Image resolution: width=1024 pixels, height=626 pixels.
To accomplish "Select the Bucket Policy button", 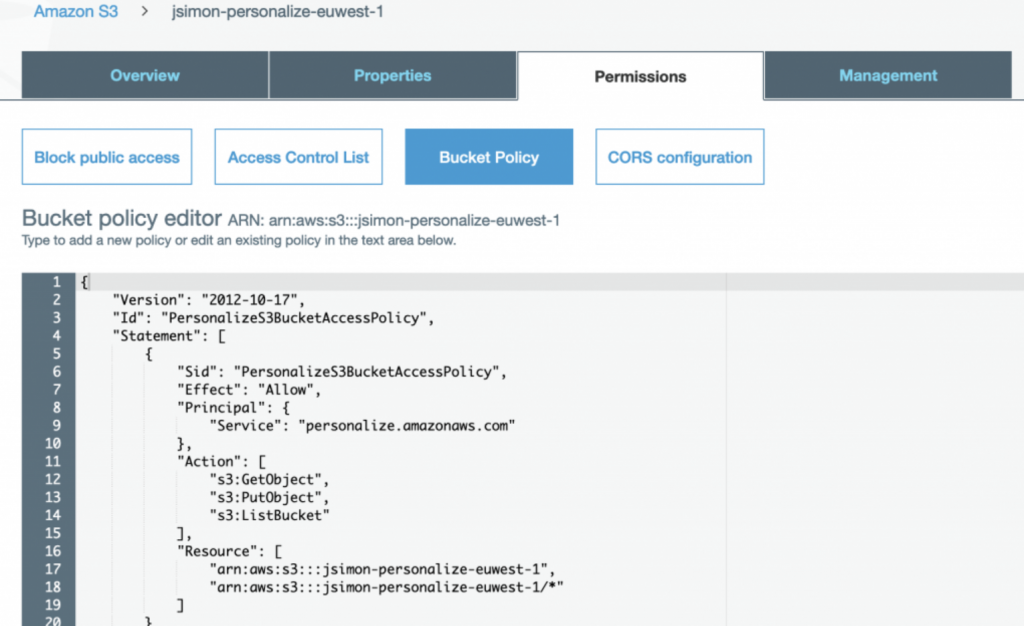I will tap(489, 157).
